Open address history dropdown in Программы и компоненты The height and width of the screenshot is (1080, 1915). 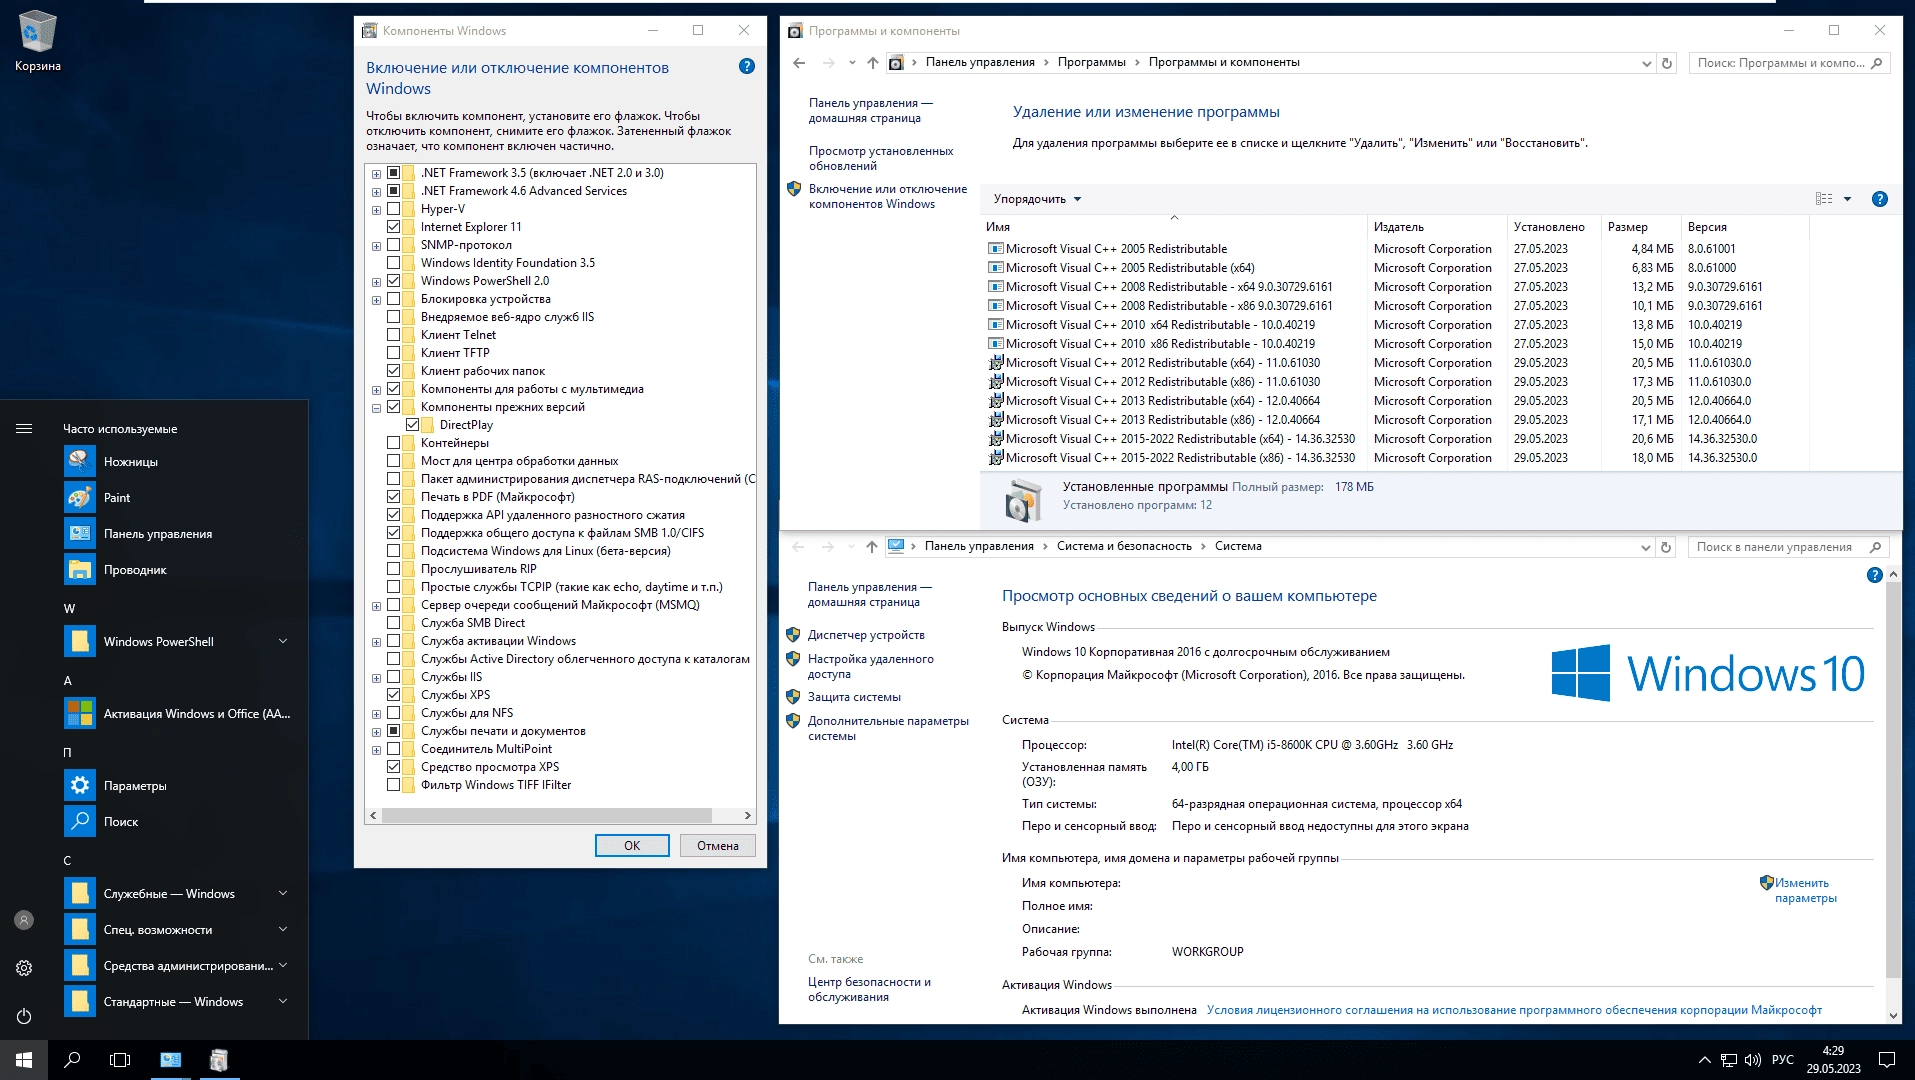tap(1646, 63)
